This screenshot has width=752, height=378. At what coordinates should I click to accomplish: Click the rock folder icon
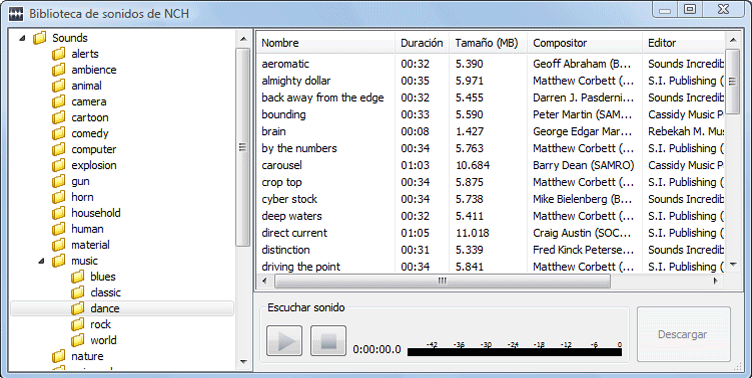click(78, 324)
